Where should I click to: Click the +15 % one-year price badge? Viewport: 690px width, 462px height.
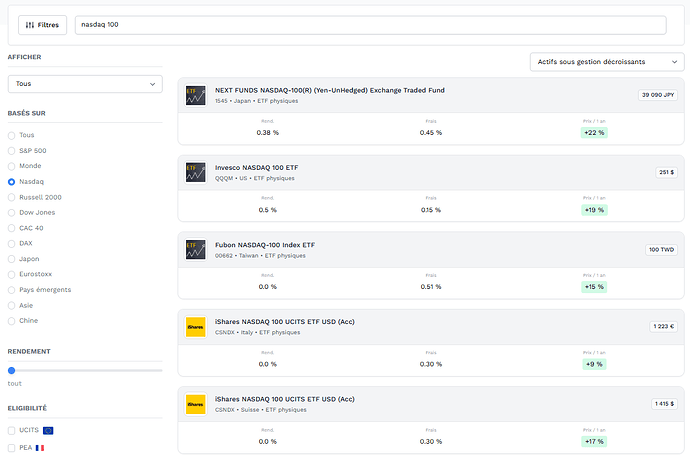coord(594,287)
